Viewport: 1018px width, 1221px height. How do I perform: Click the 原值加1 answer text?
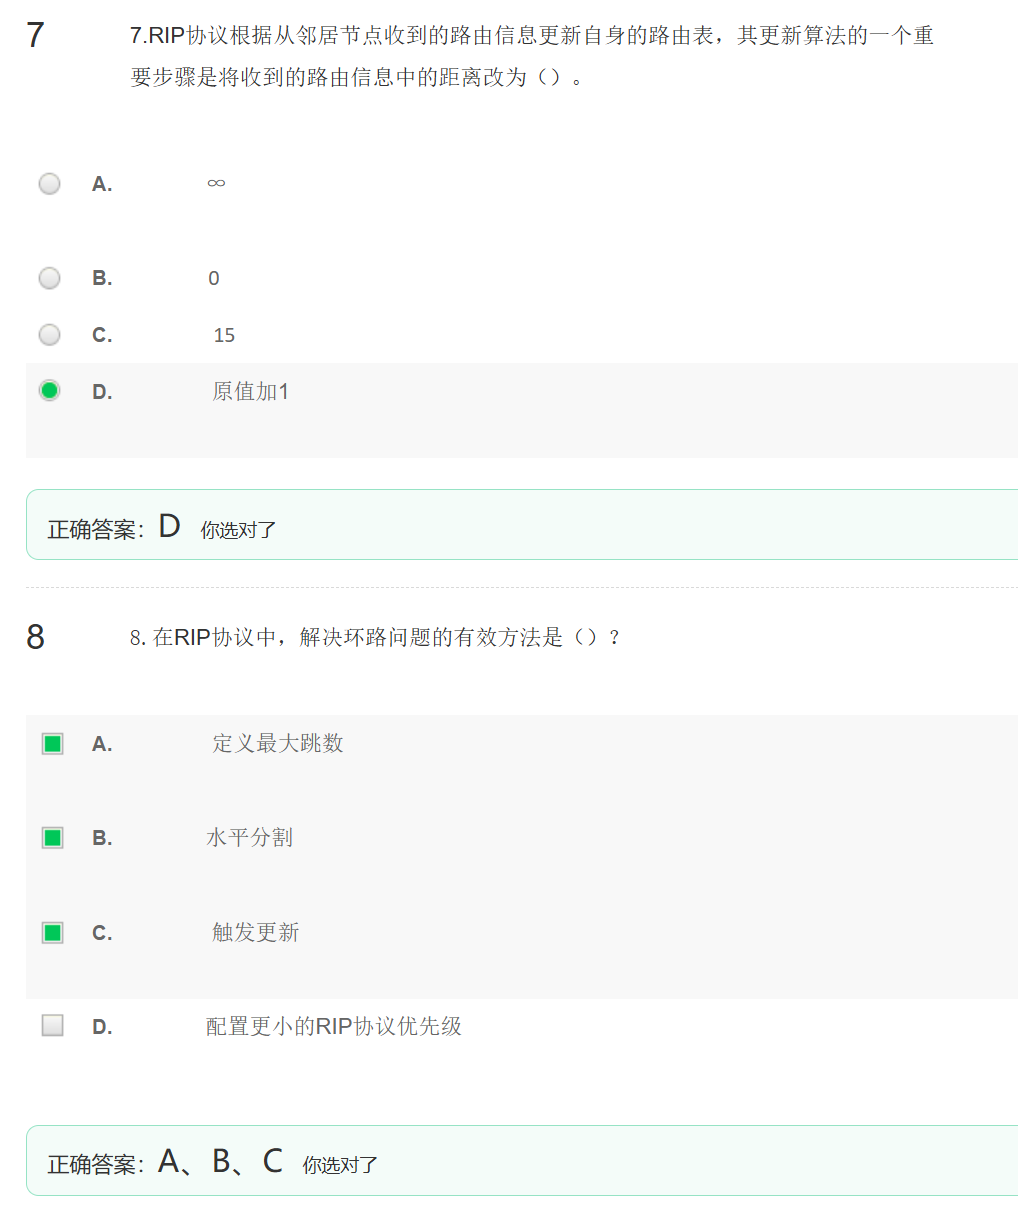click(x=250, y=392)
